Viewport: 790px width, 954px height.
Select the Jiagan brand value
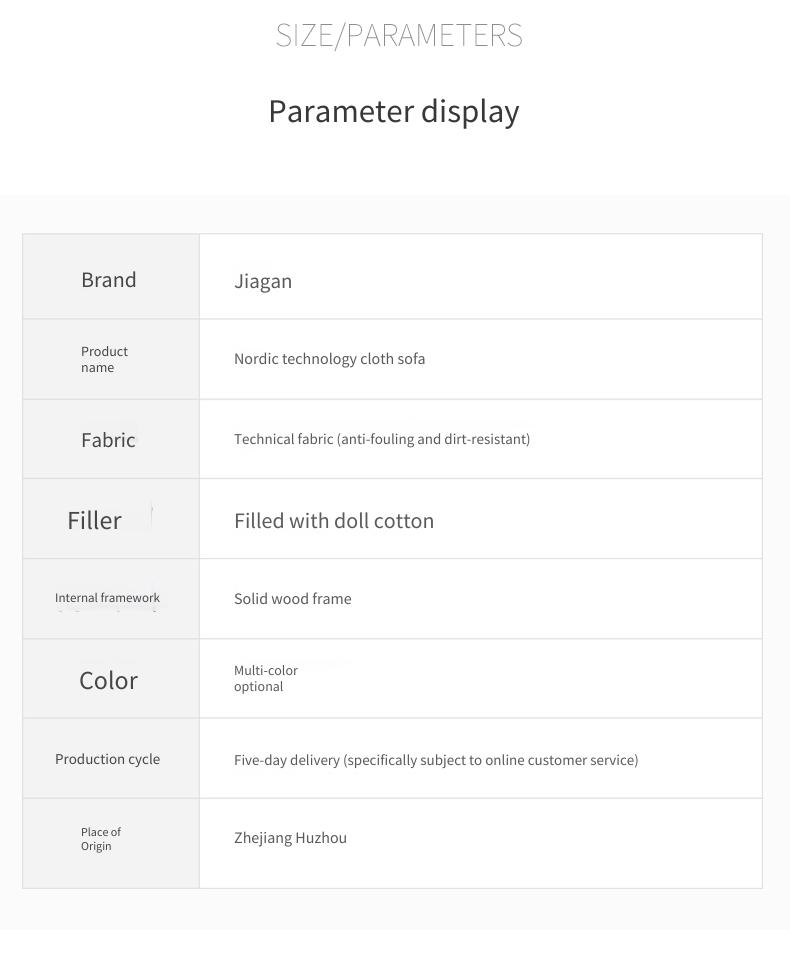263,281
